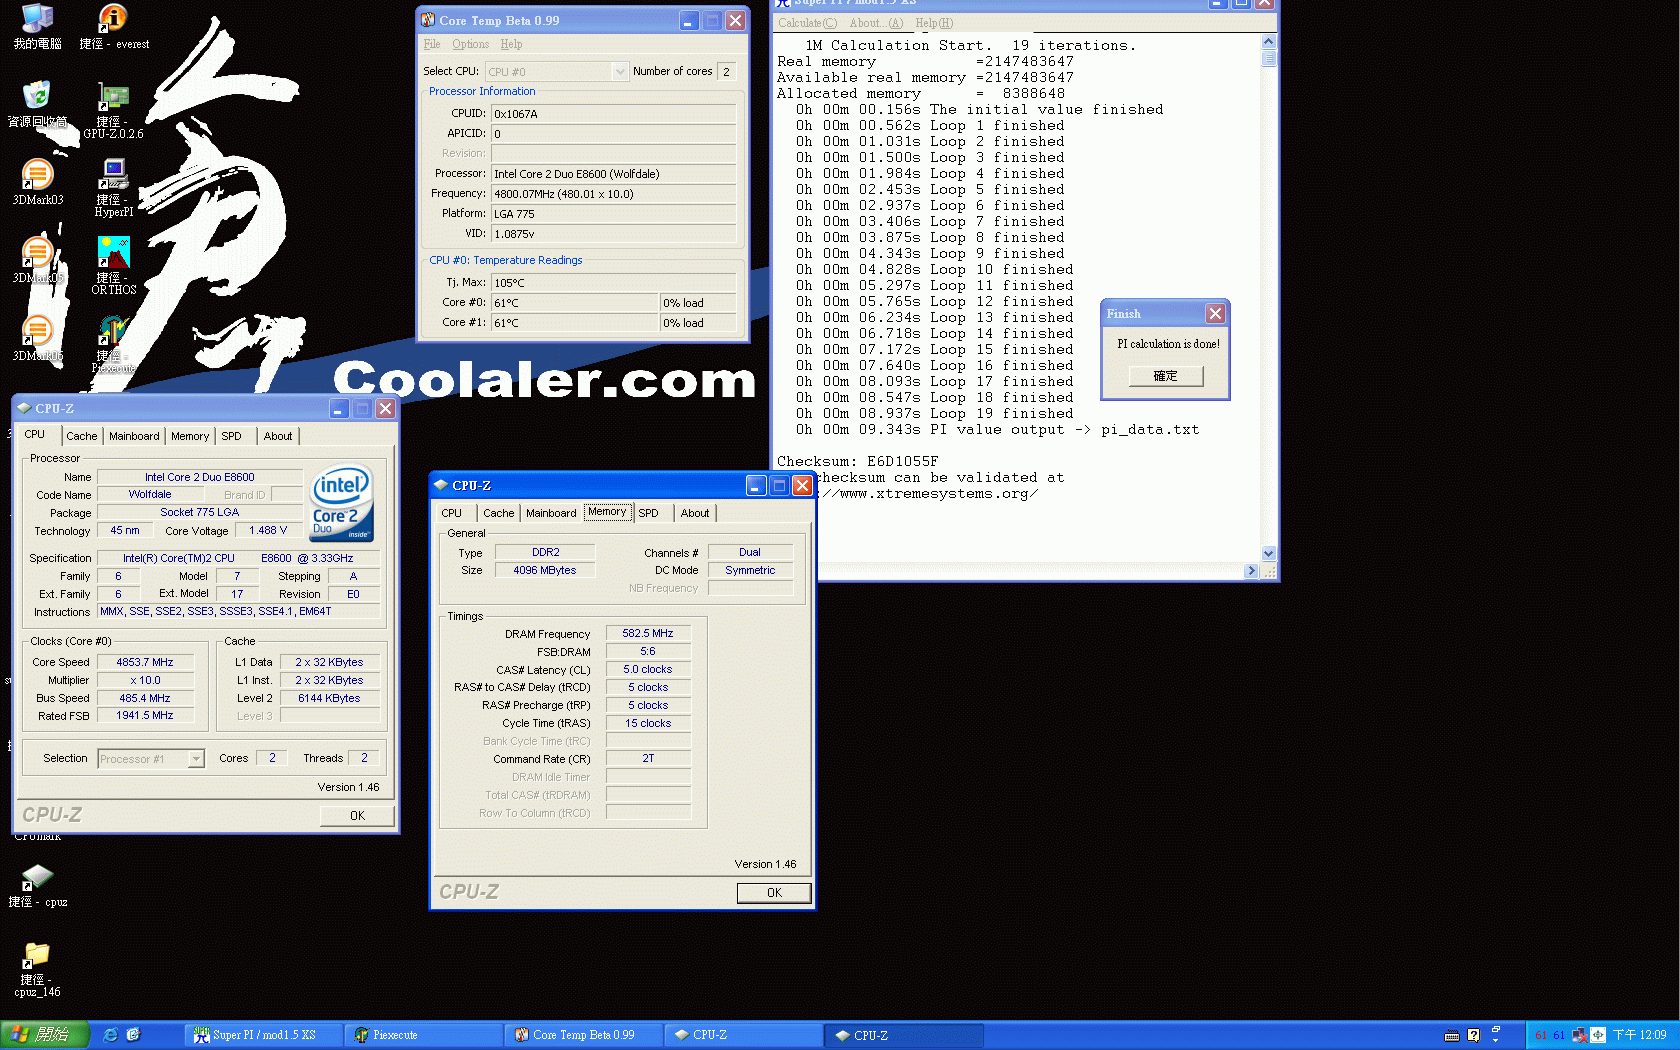
Task: Open the About menu in Super PI
Action: coord(876,23)
